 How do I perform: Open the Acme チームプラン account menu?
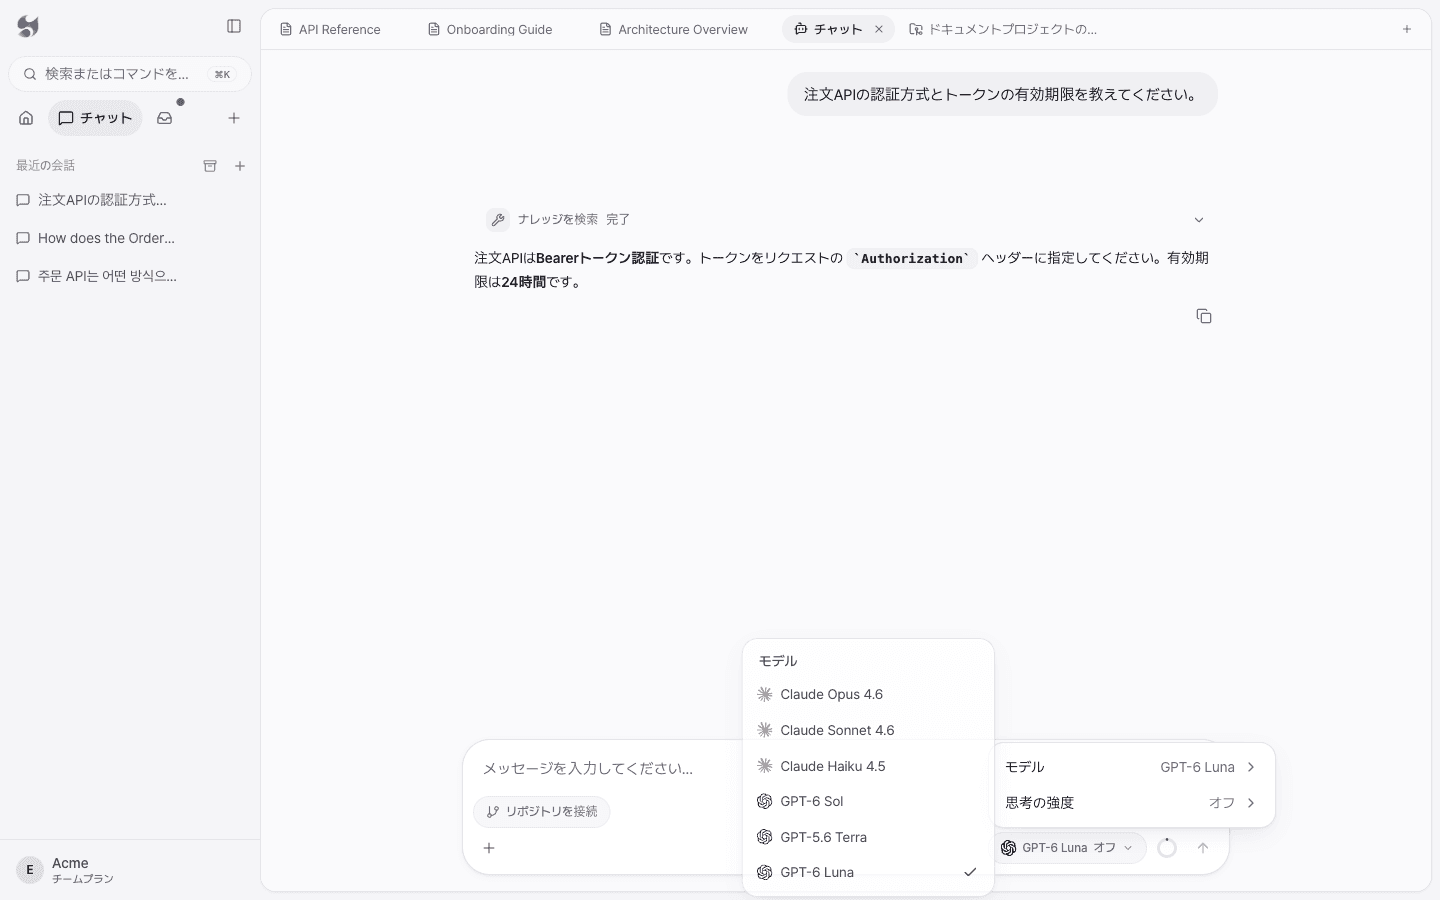pos(130,870)
